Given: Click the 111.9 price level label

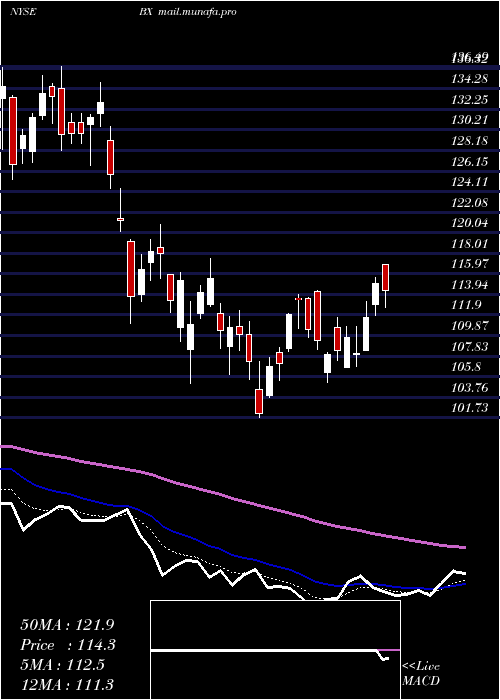Looking at the screenshot, I should tap(467, 305).
